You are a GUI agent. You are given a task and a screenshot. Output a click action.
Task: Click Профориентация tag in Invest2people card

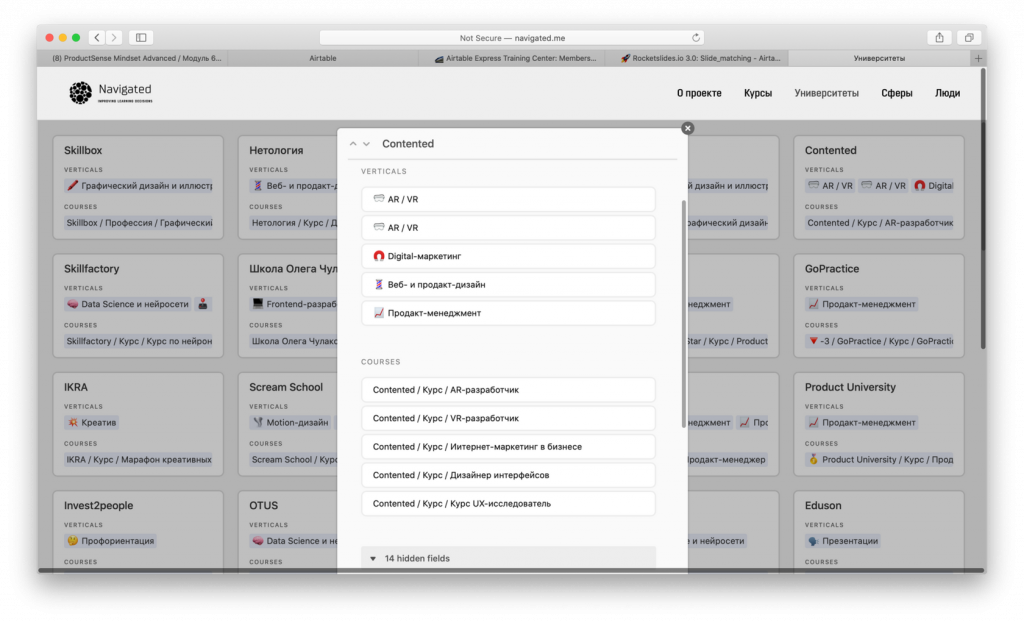(110, 541)
